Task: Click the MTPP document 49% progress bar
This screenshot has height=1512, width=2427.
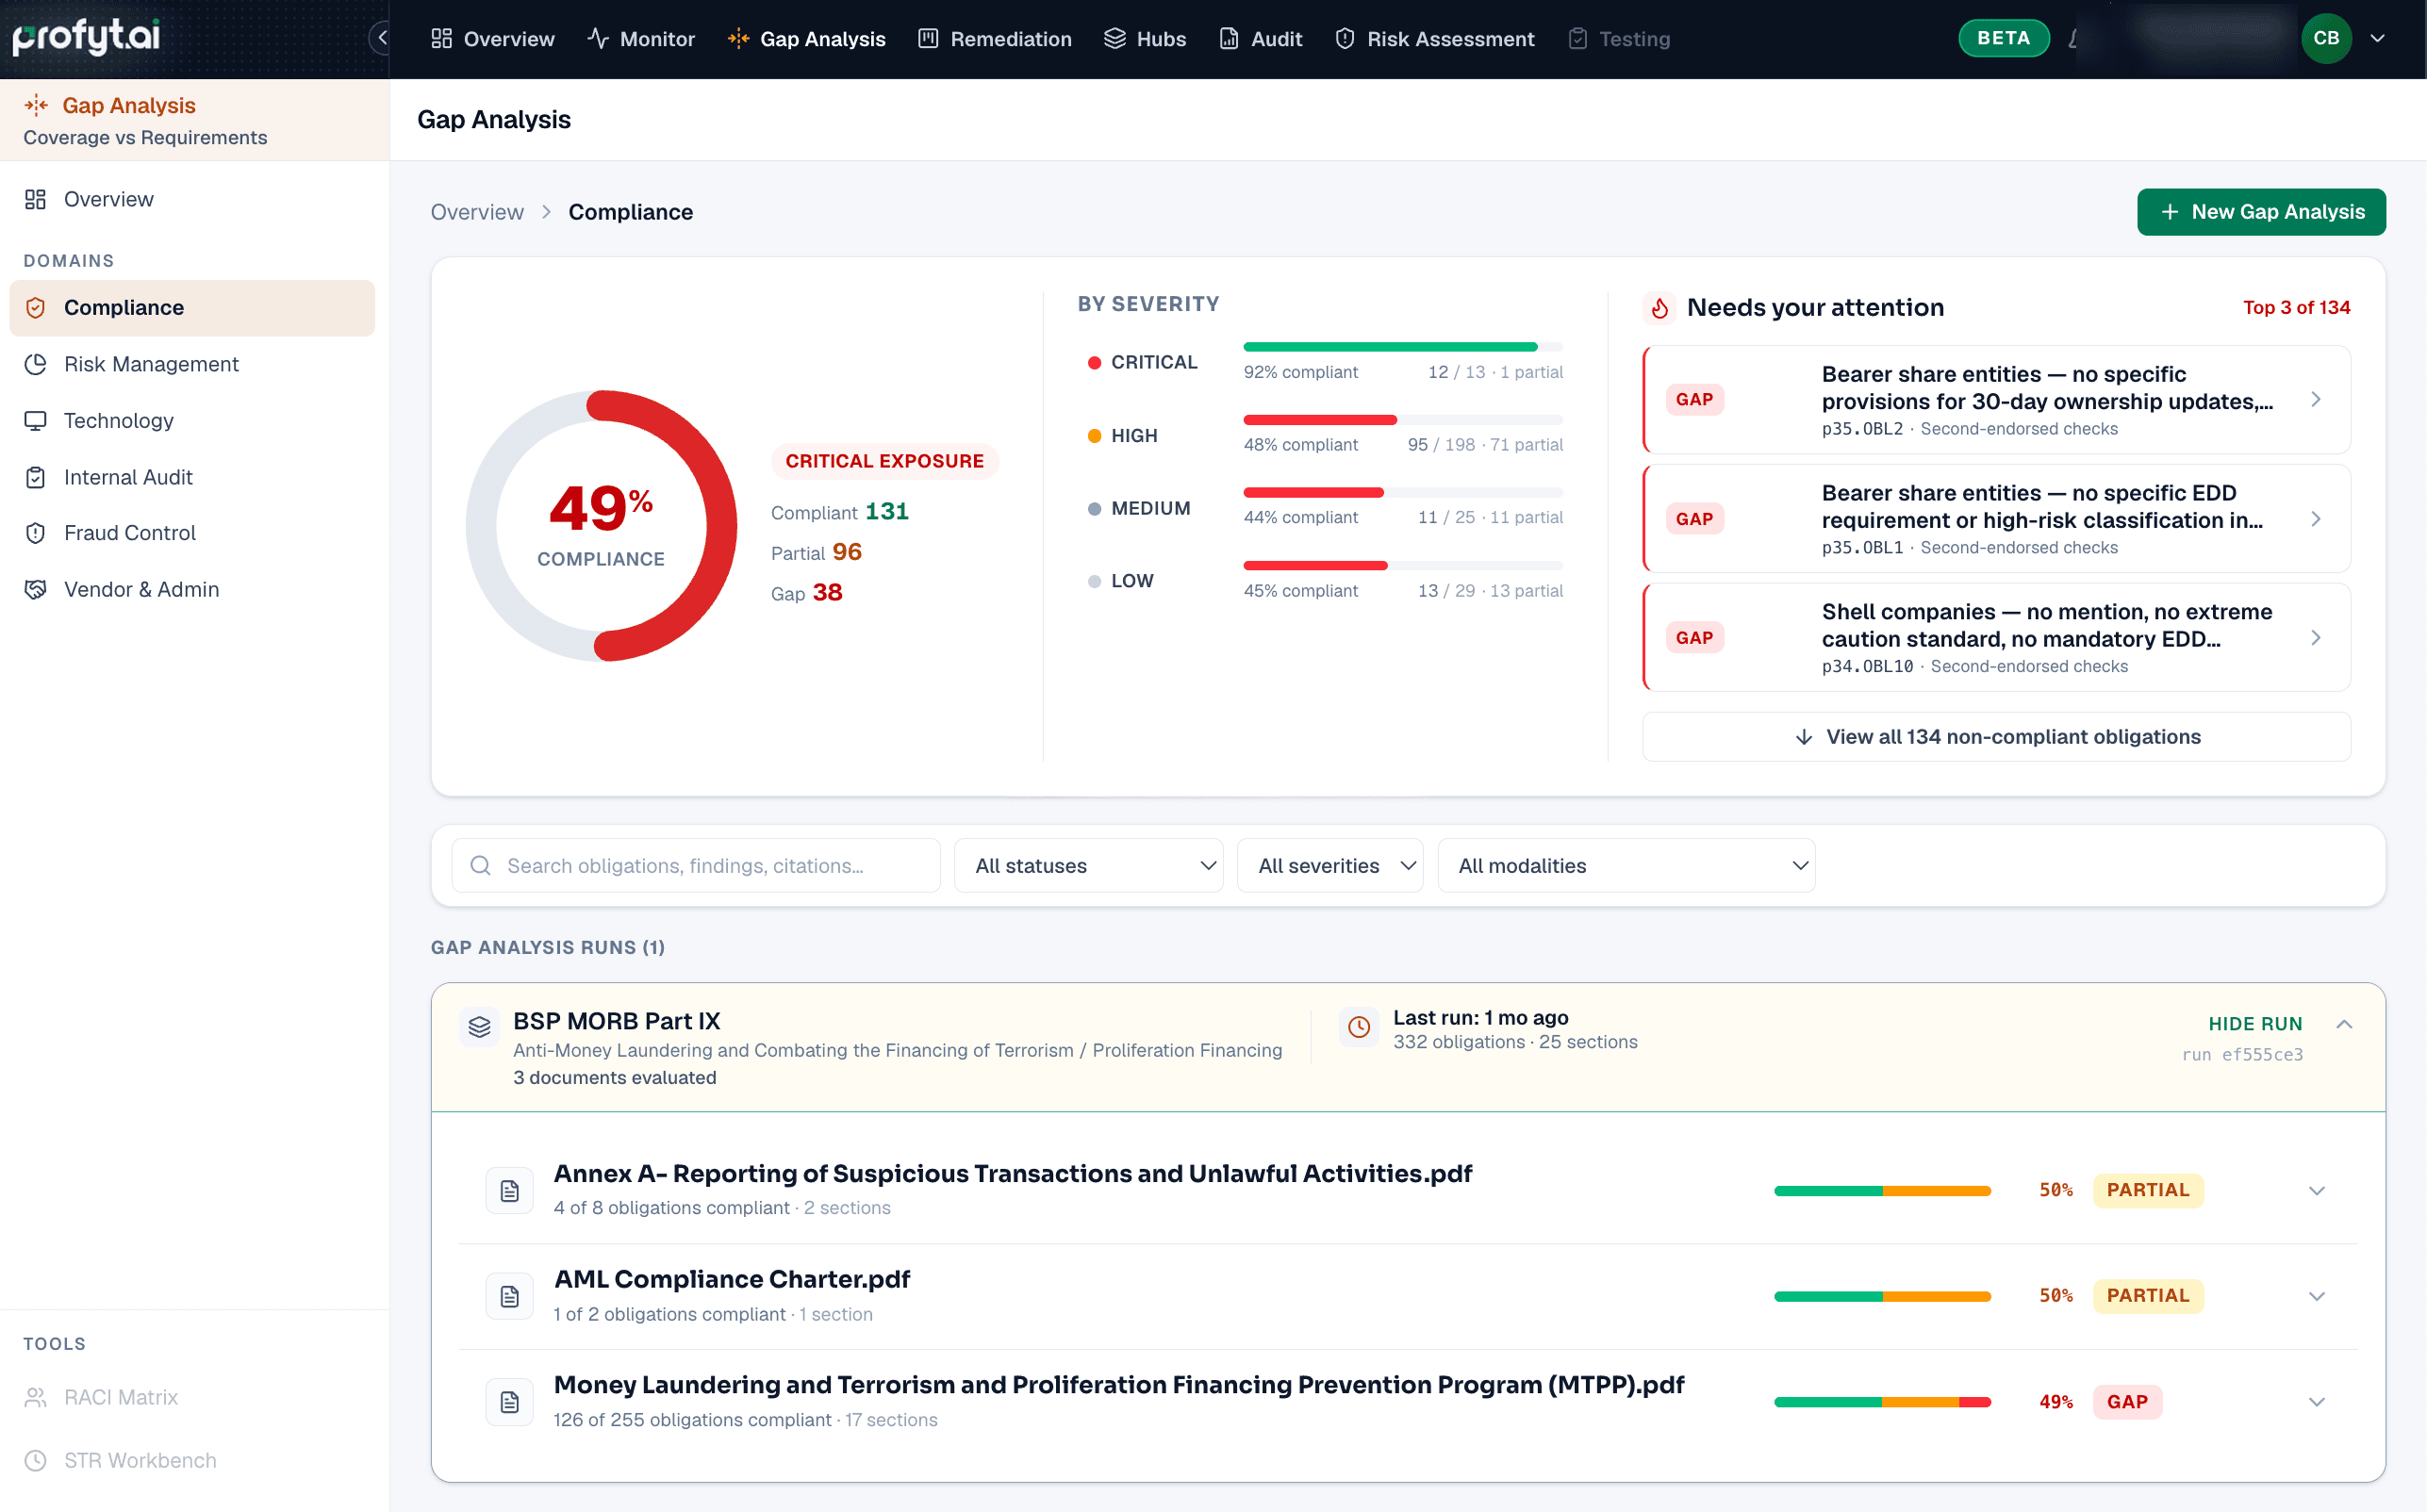Action: (x=1882, y=1402)
